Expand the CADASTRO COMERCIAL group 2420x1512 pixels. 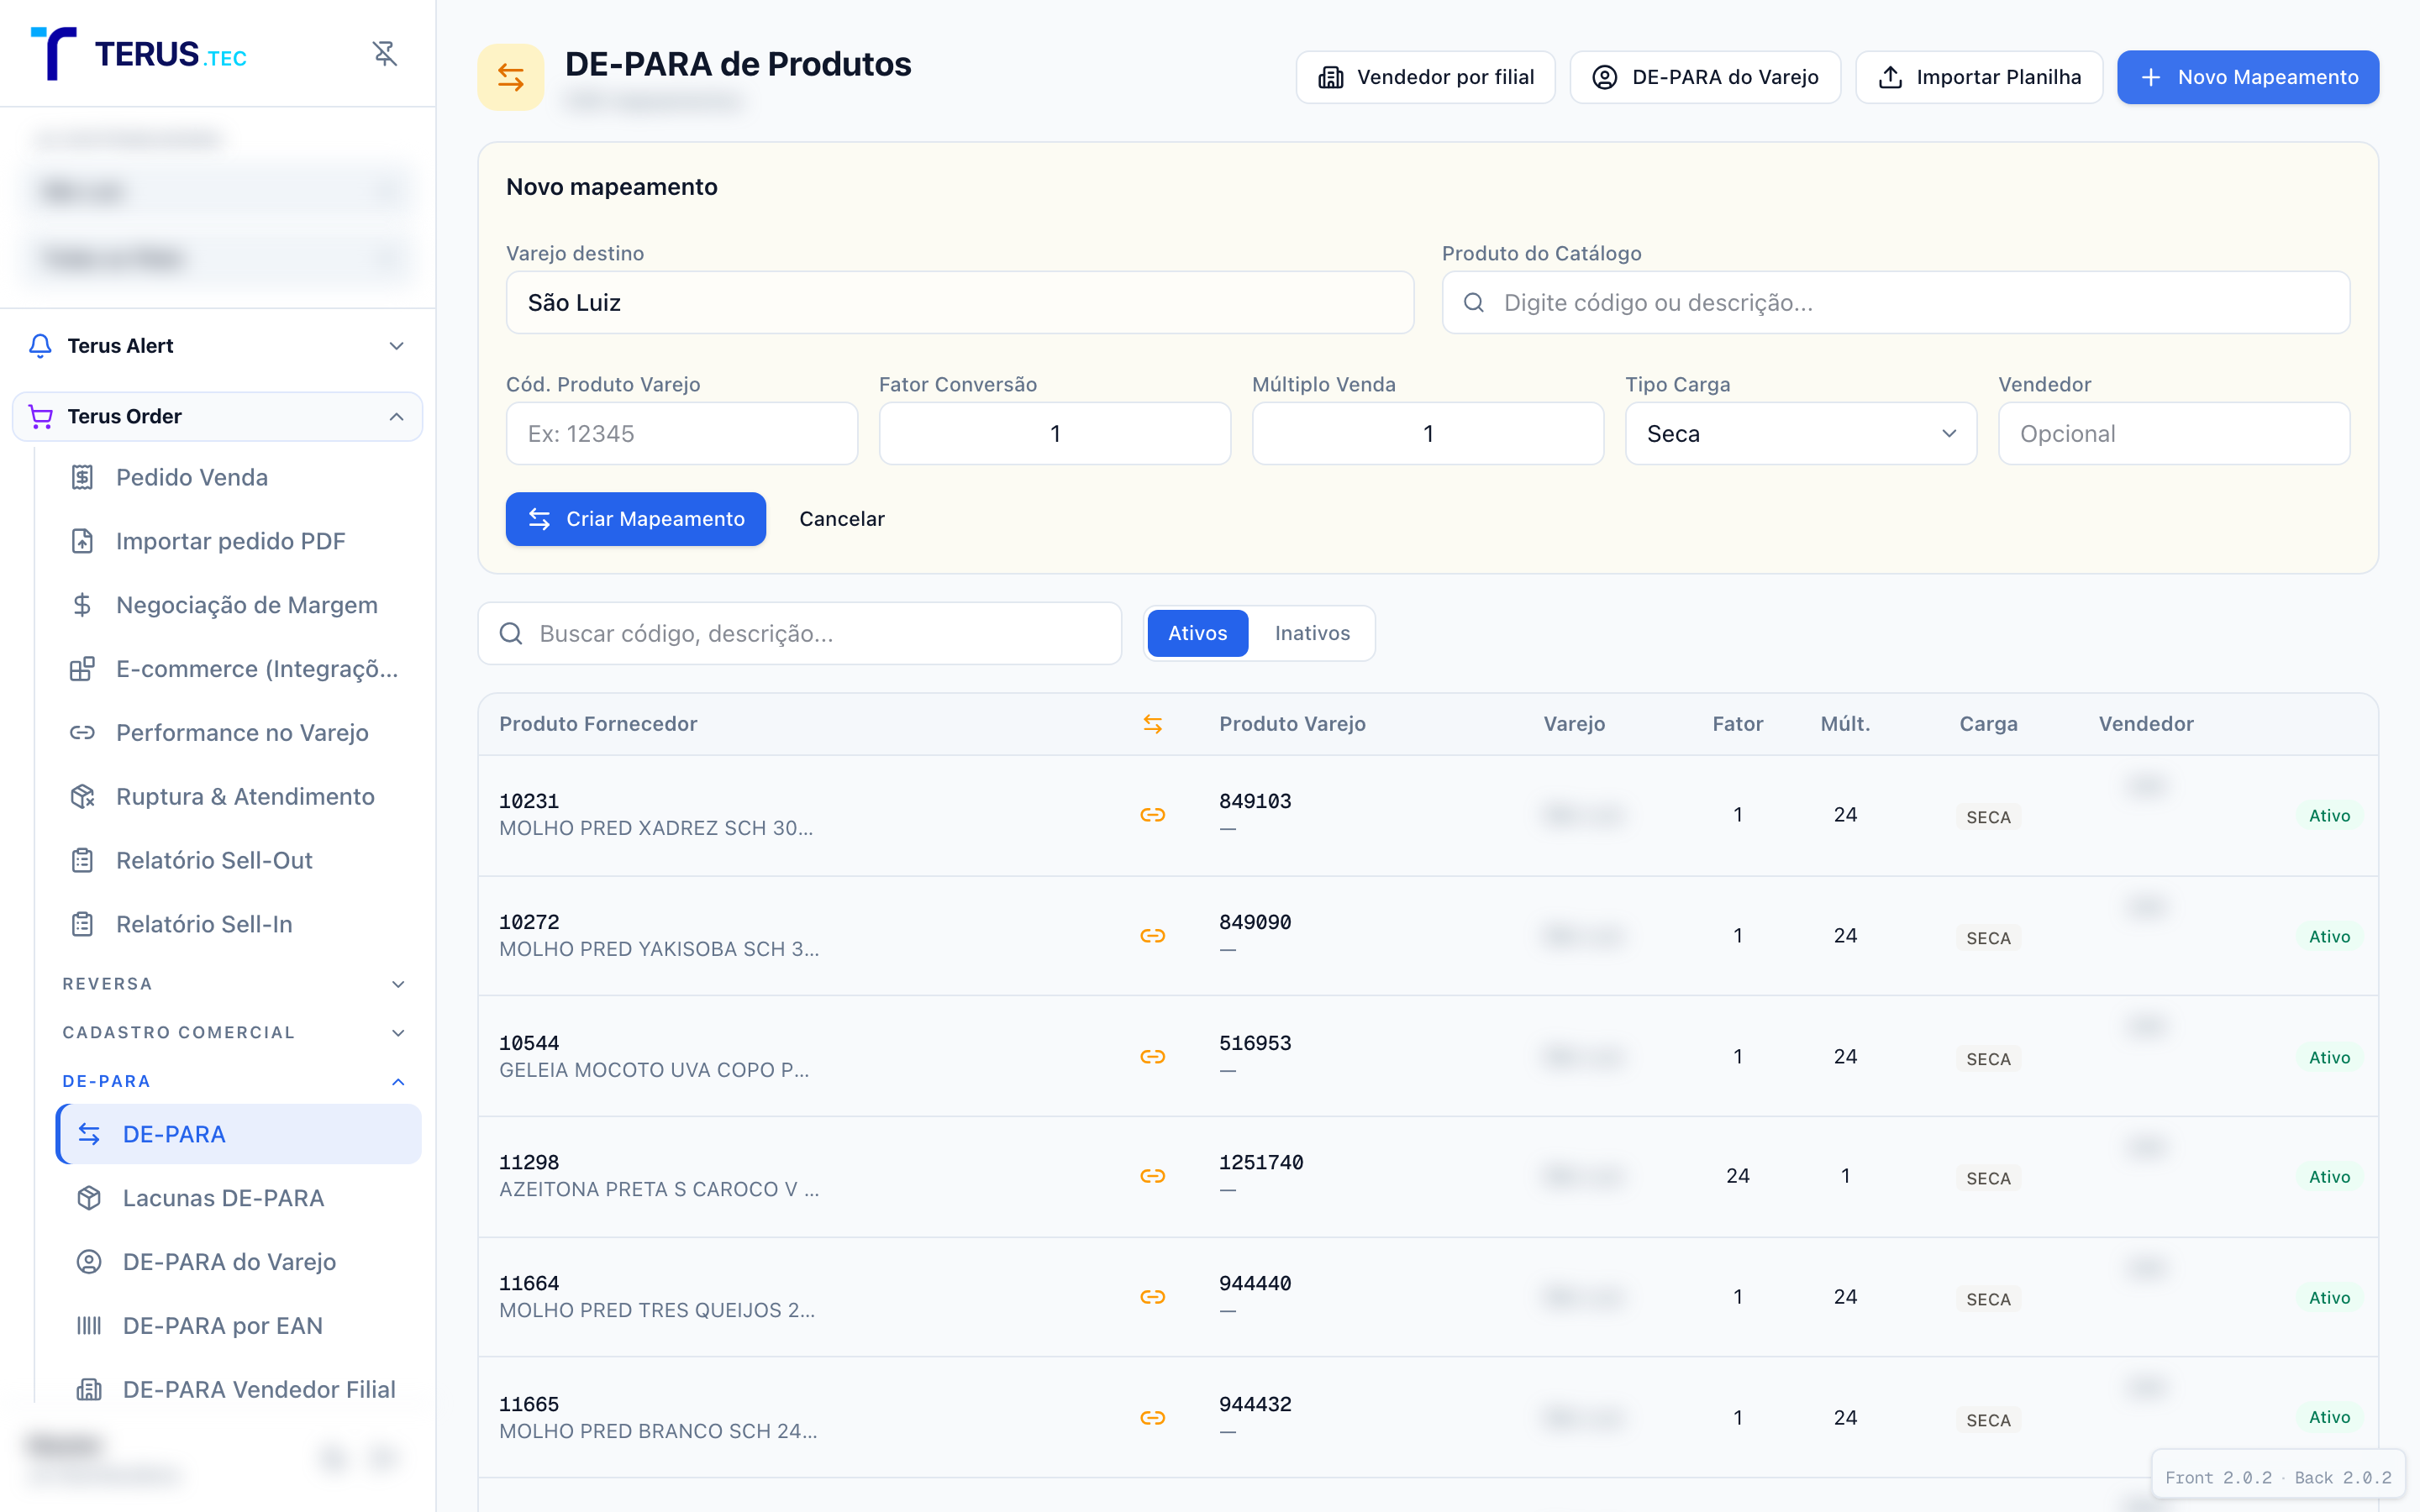pyautogui.click(x=398, y=1033)
